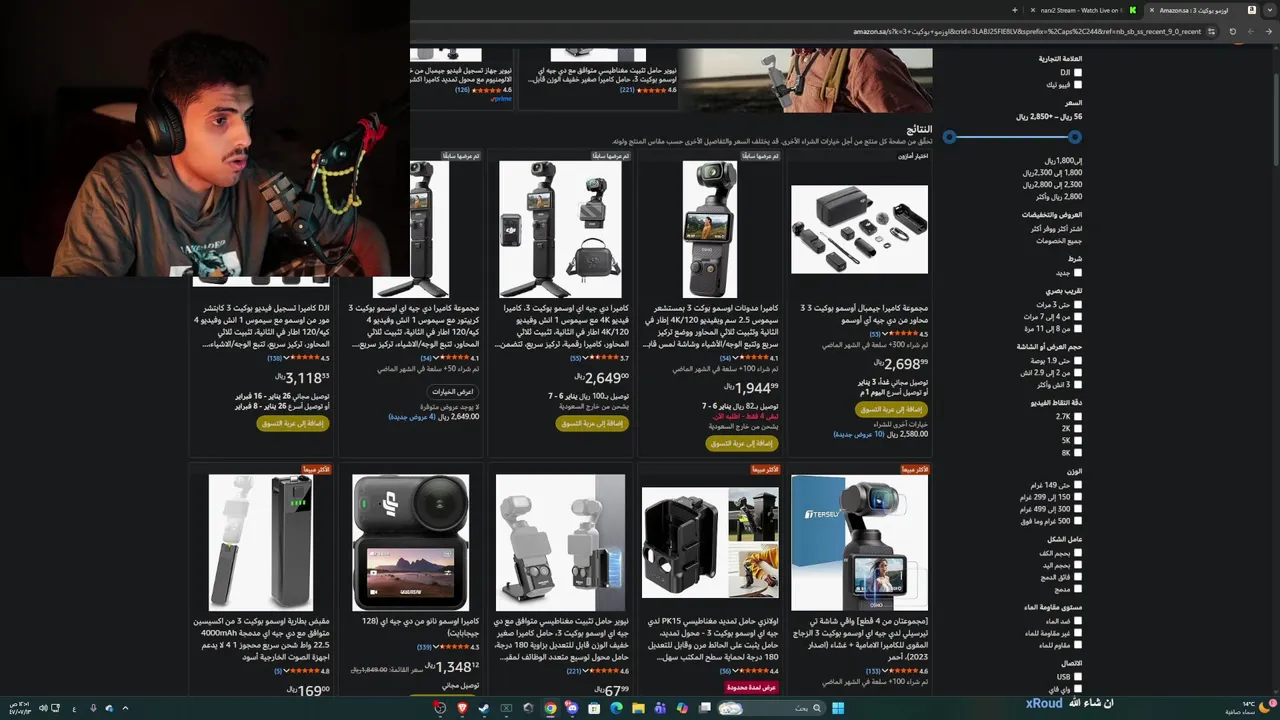The height and width of the screenshot is (720, 1280).
Task: Click the star rating of the 1,348 riyal Osmo Nano
Action: [x=453, y=647]
